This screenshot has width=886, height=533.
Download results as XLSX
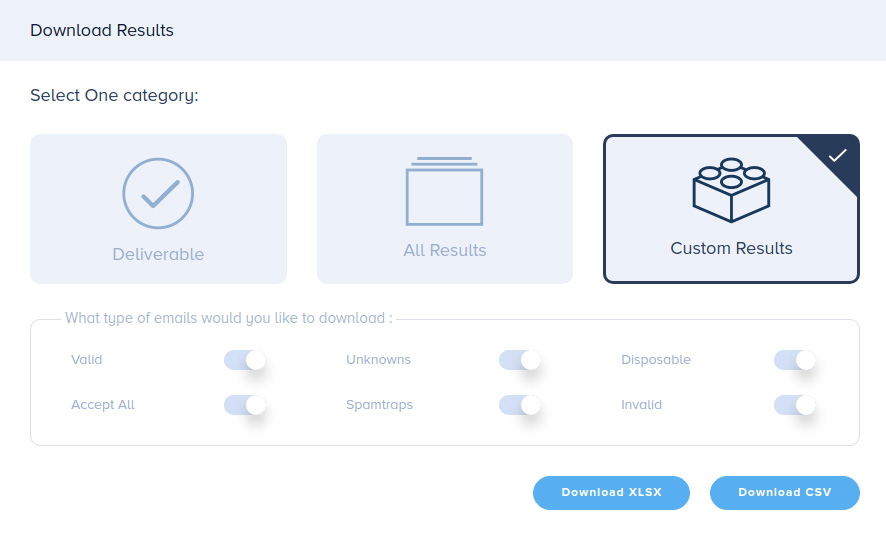pos(611,493)
